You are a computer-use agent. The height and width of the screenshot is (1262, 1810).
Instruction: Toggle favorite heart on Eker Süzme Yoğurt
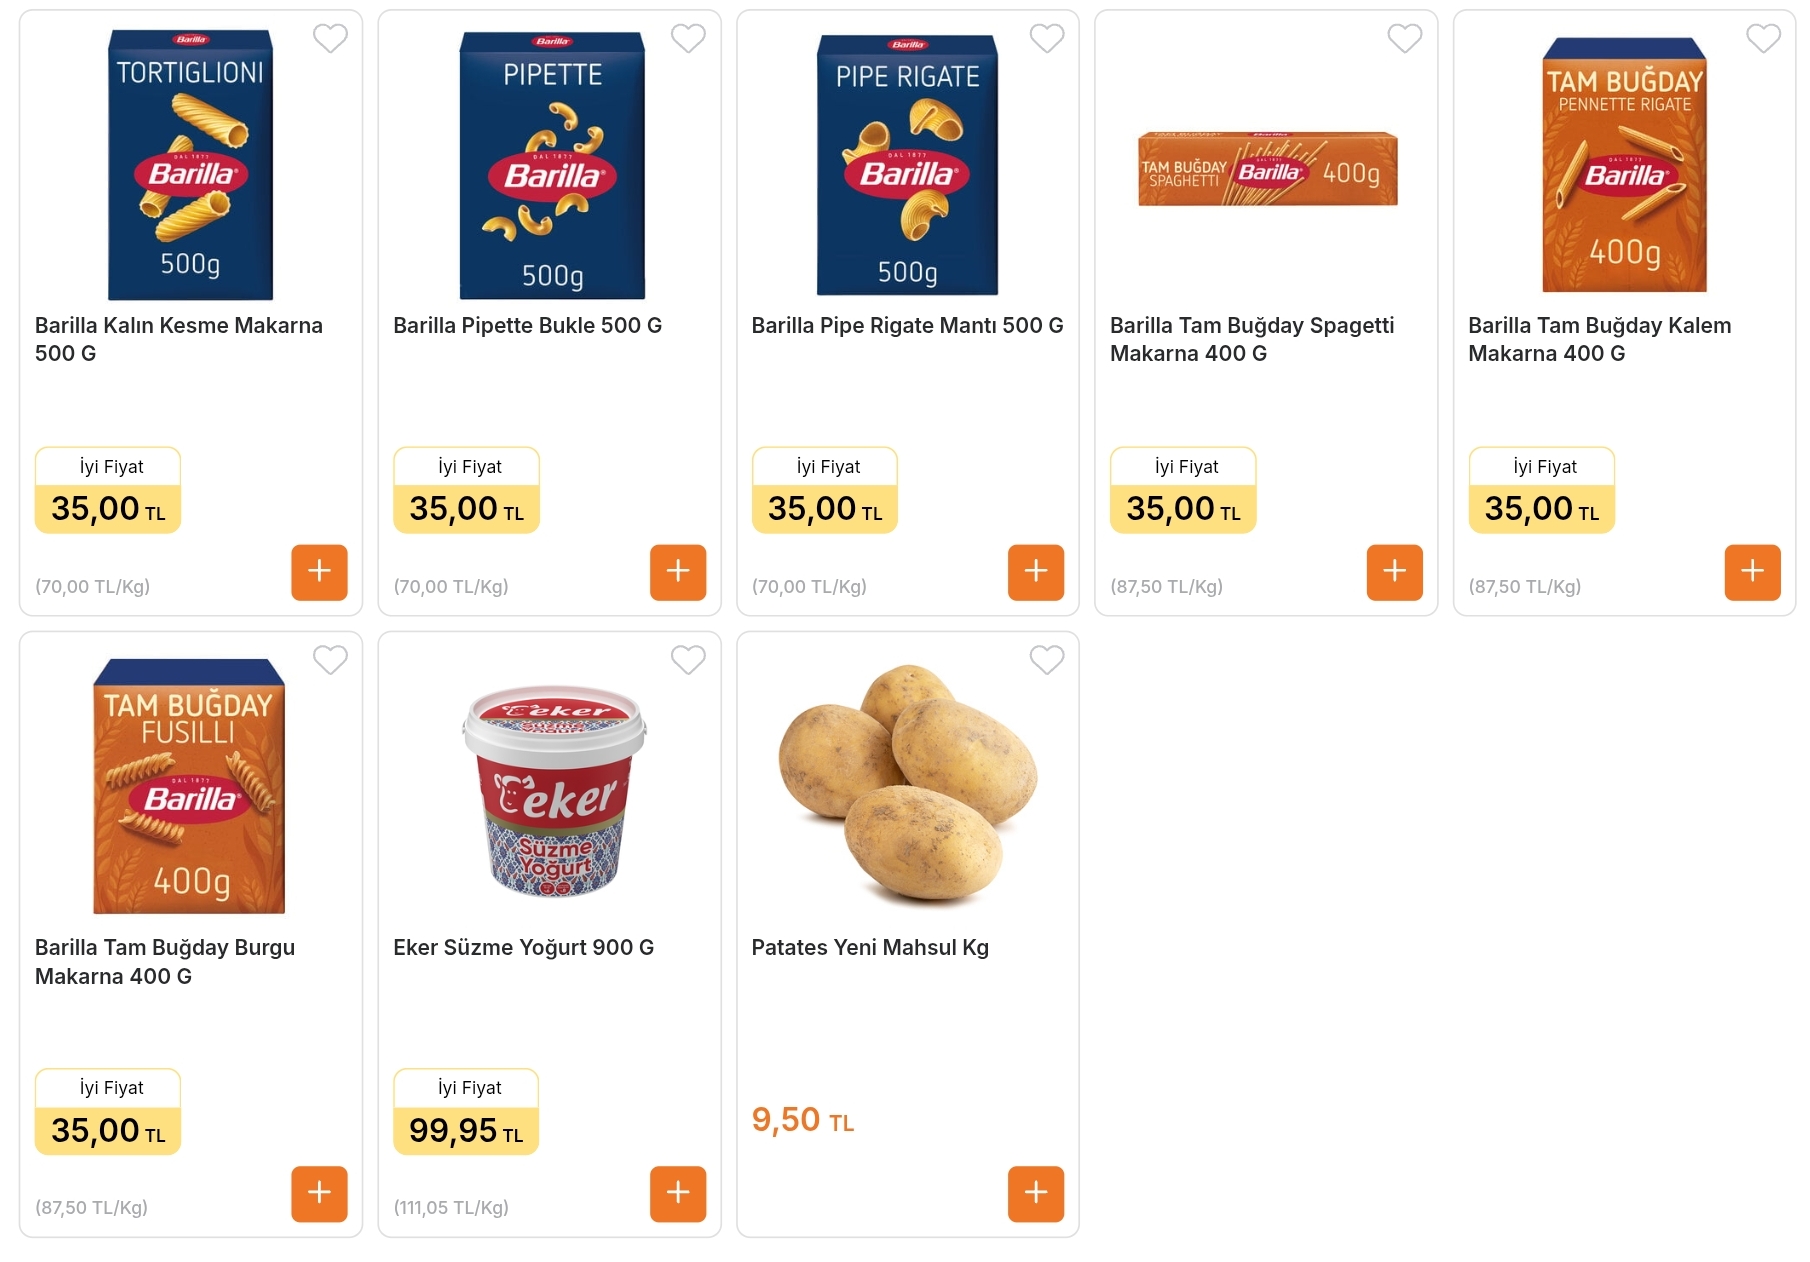(x=688, y=660)
